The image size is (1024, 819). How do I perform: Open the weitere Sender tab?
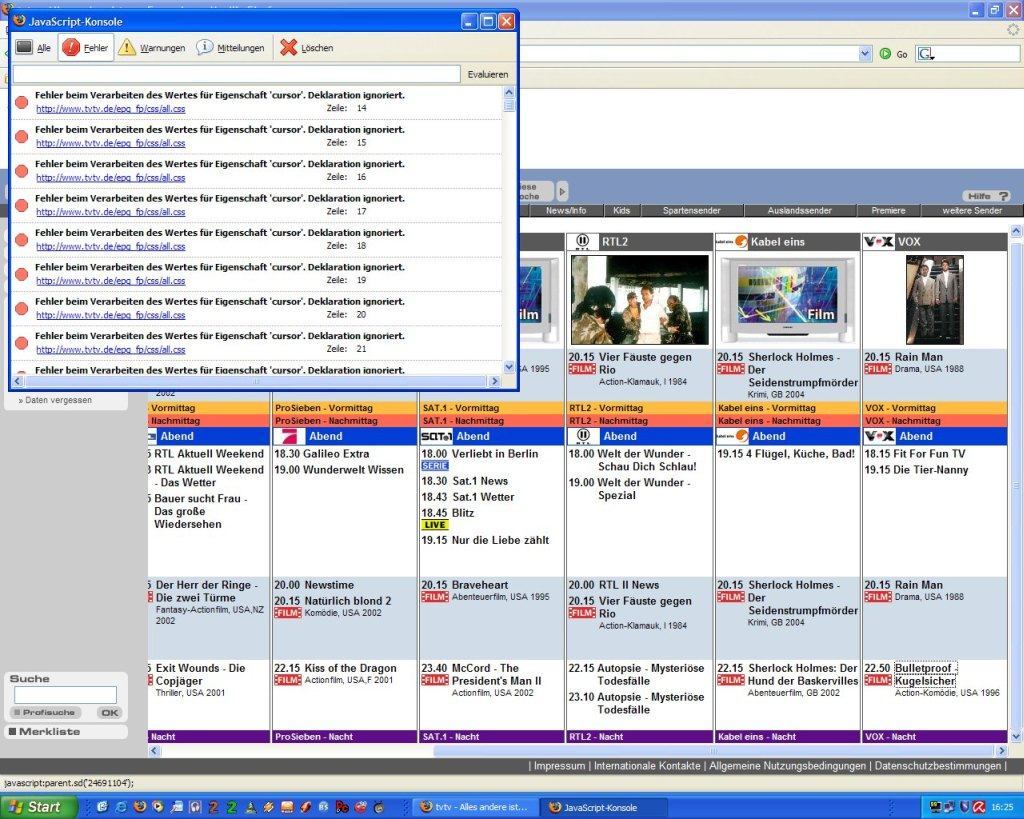point(972,210)
